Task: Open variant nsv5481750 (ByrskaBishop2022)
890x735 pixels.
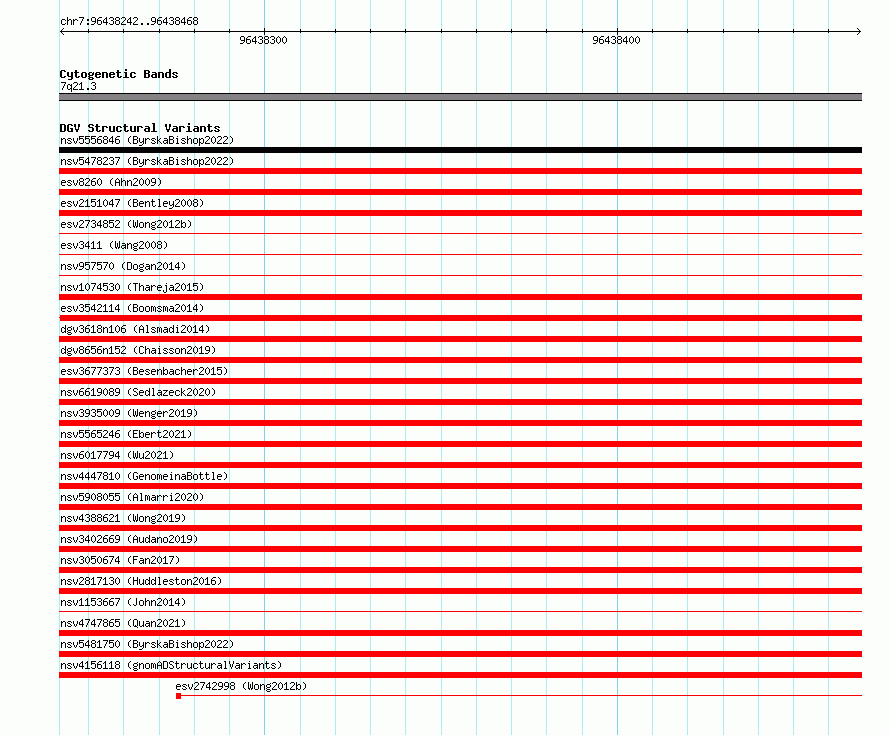Action: (x=147, y=644)
